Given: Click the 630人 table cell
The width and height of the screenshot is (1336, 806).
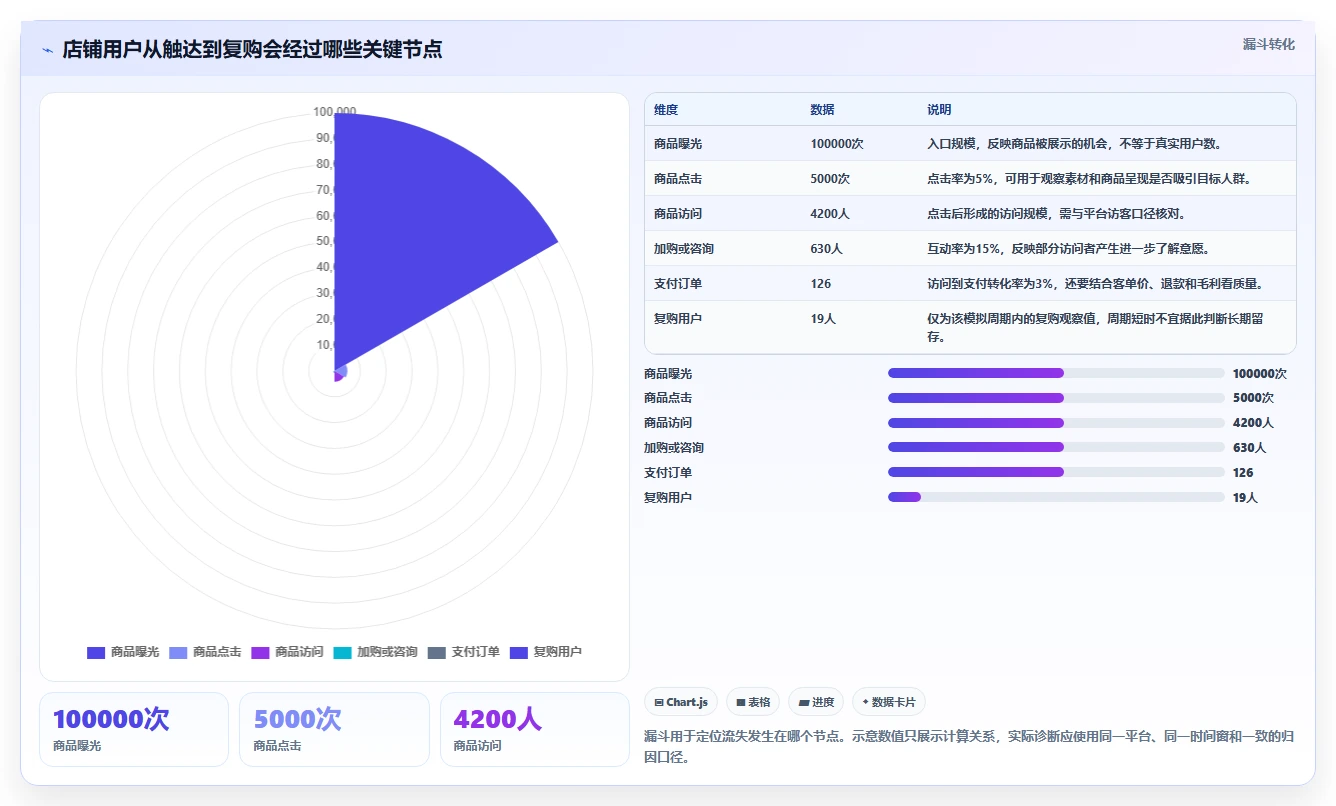Looking at the screenshot, I should click(827, 249).
